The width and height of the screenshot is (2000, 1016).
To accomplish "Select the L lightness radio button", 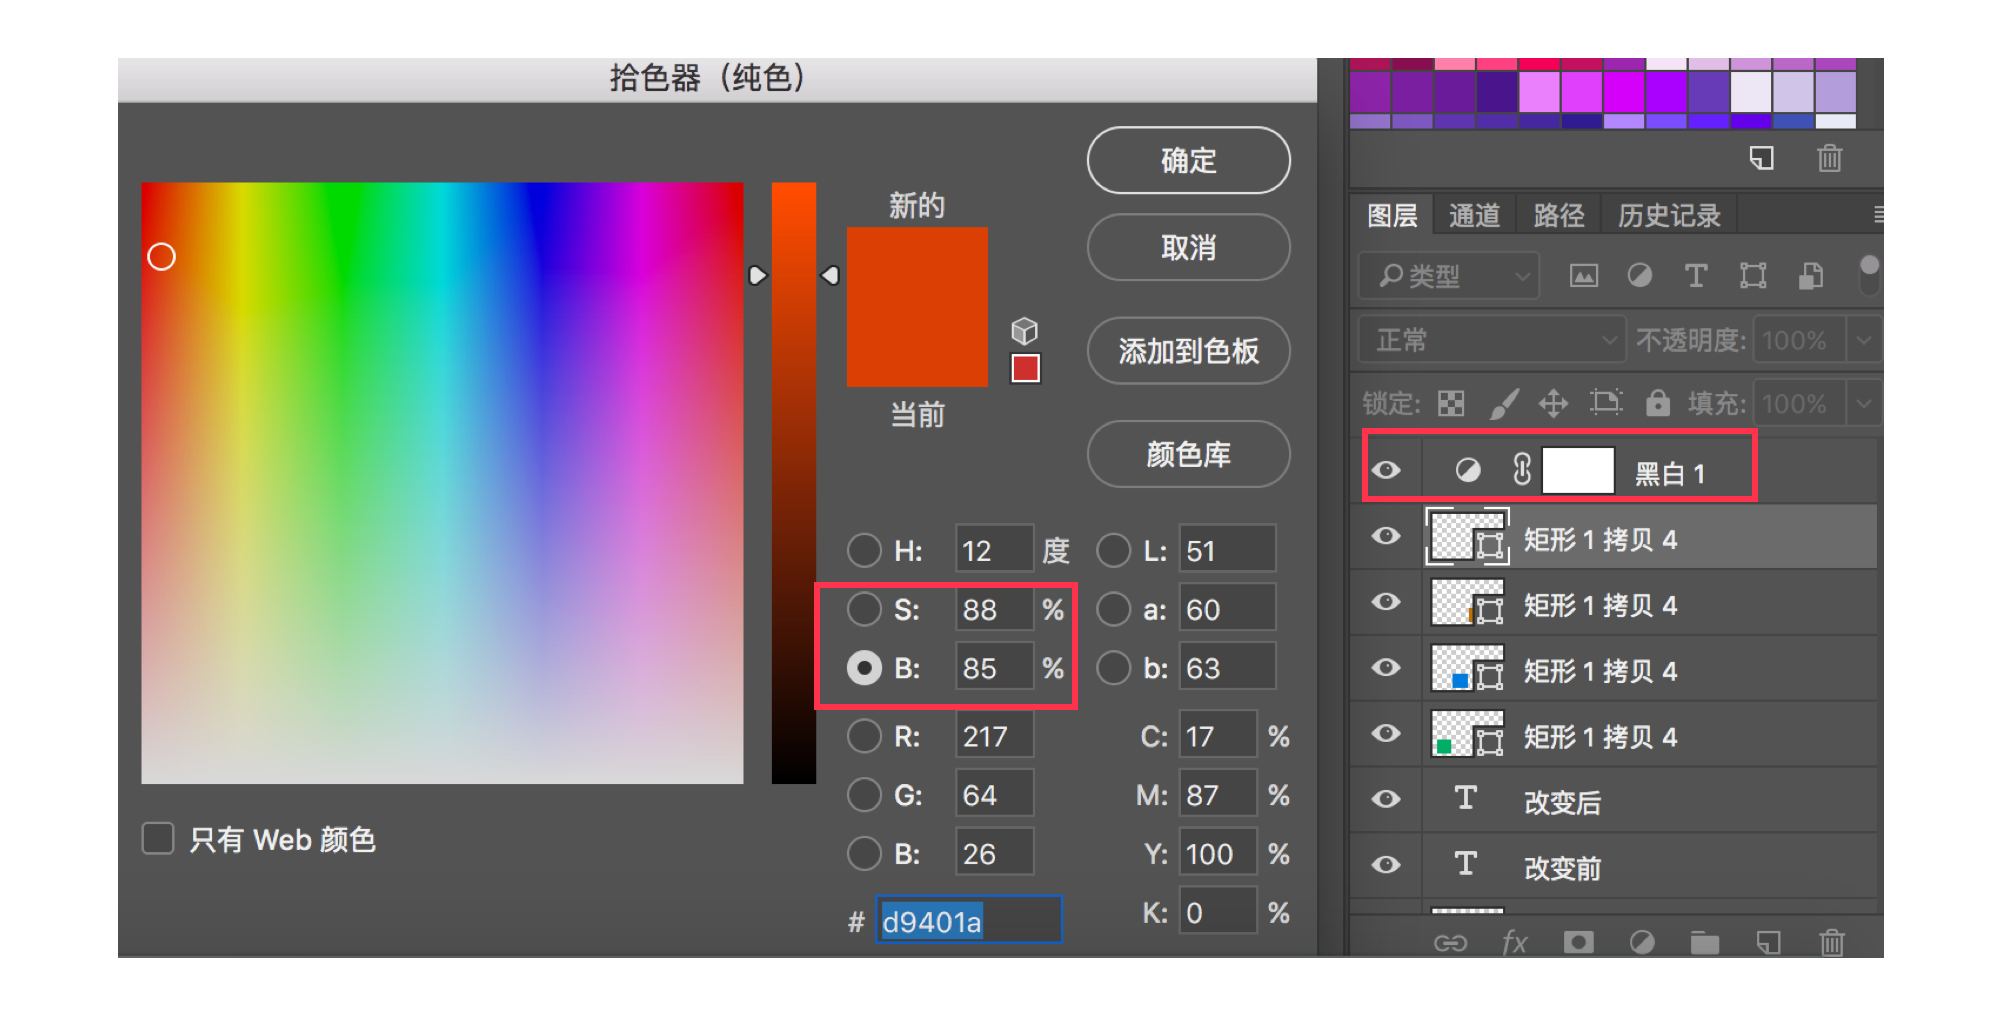I will (1114, 550).
